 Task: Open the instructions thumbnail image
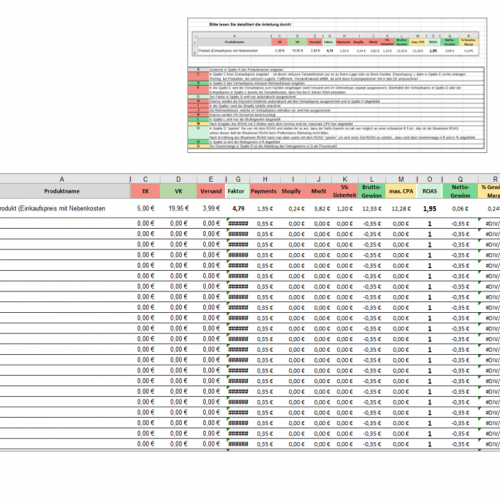coord(337,85)
